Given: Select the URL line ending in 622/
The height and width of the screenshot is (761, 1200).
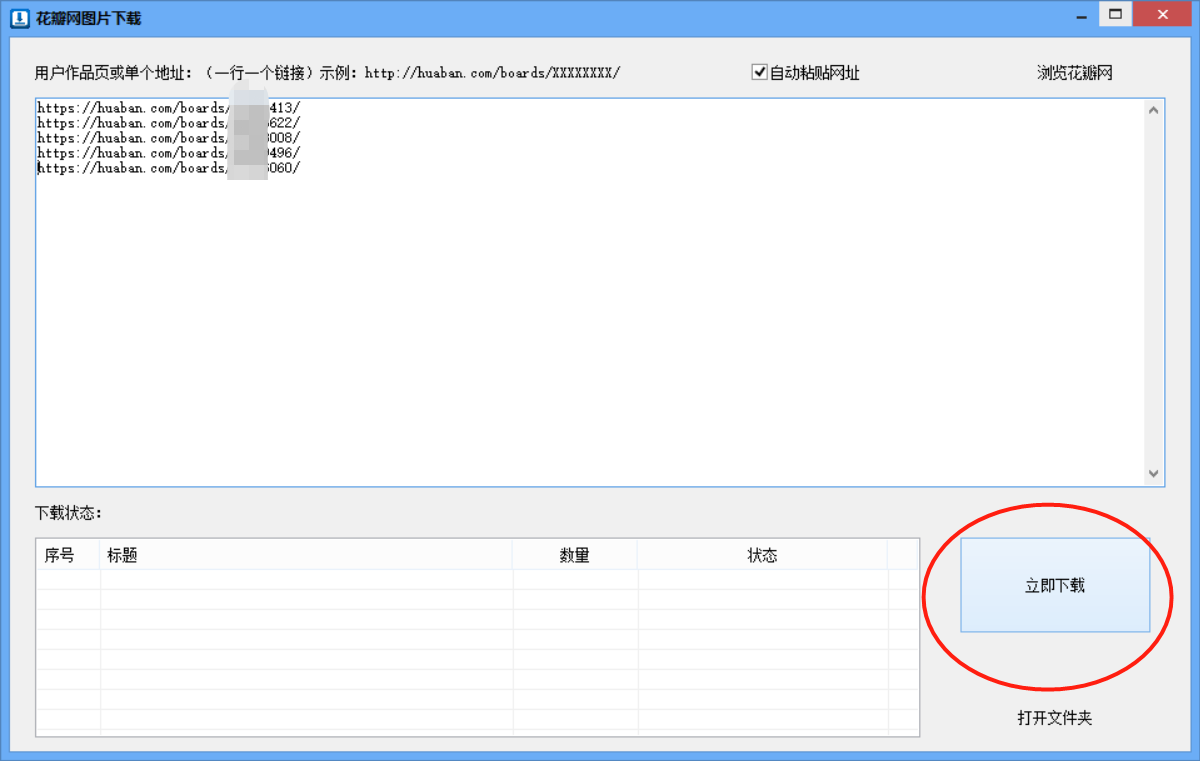Looking at the screenshot, I should pyautogui.click(x=168, y=123).
